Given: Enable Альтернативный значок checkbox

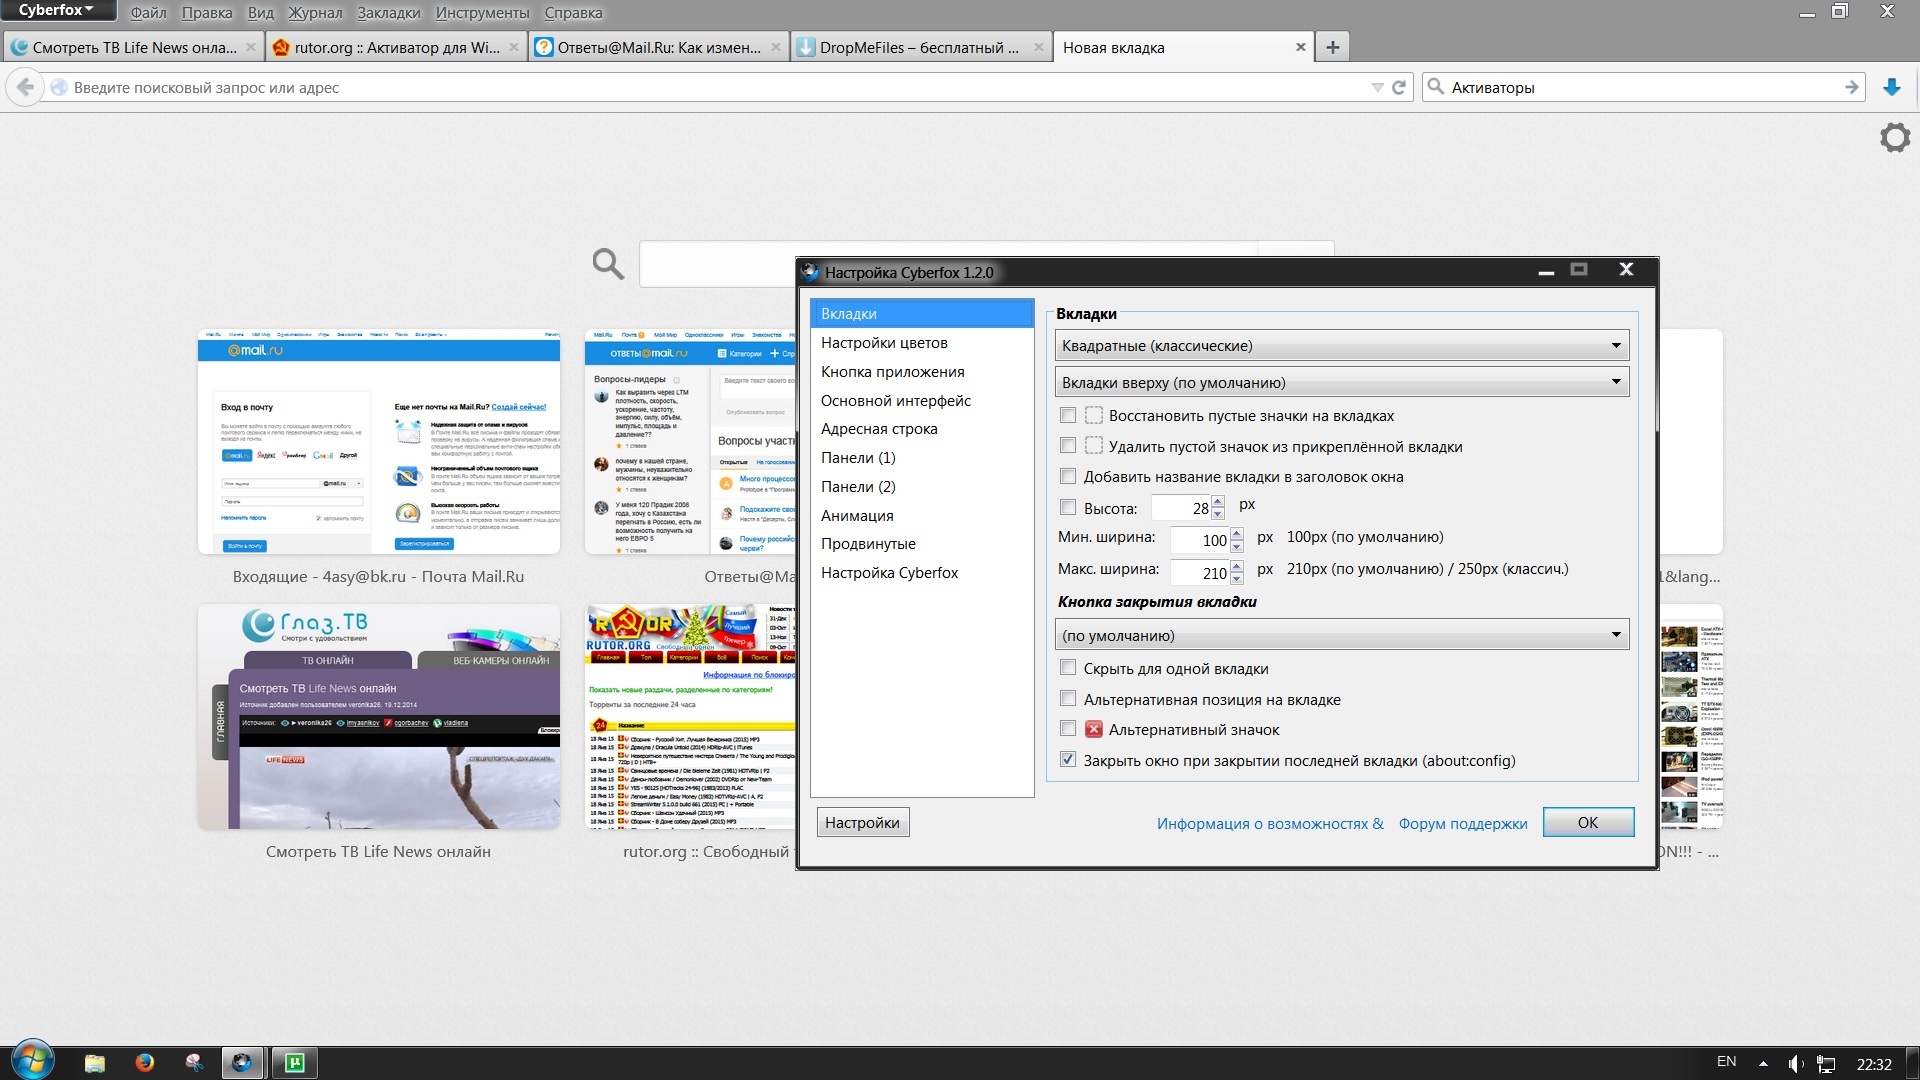Looking at the screenshot, I should [x=1068, y=729].
